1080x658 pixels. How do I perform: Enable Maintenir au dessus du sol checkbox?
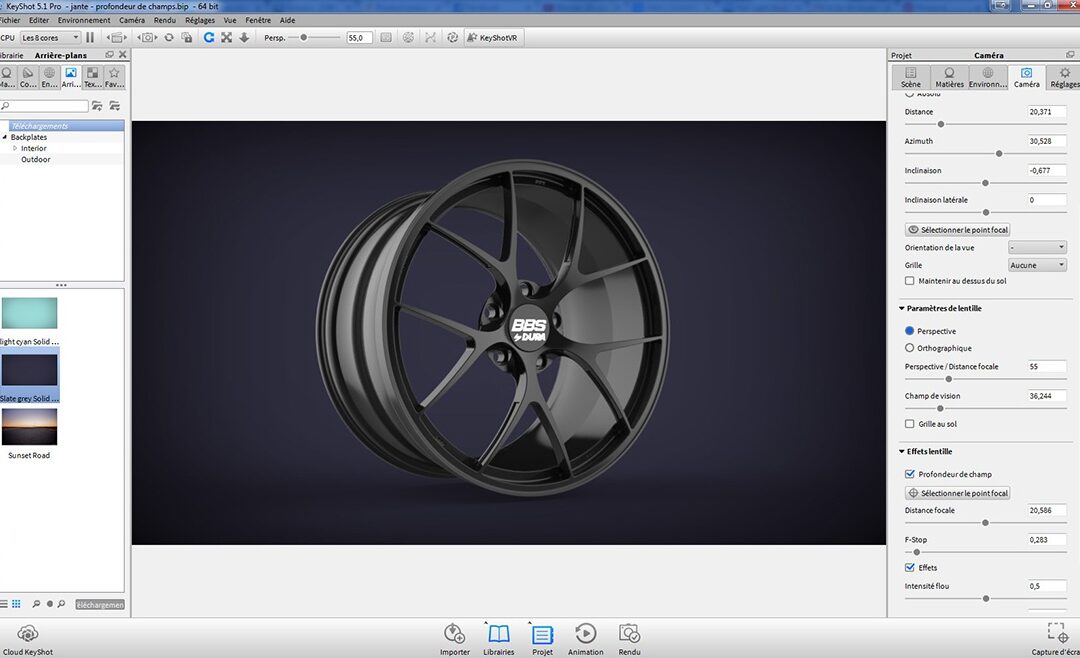[909, 281]
